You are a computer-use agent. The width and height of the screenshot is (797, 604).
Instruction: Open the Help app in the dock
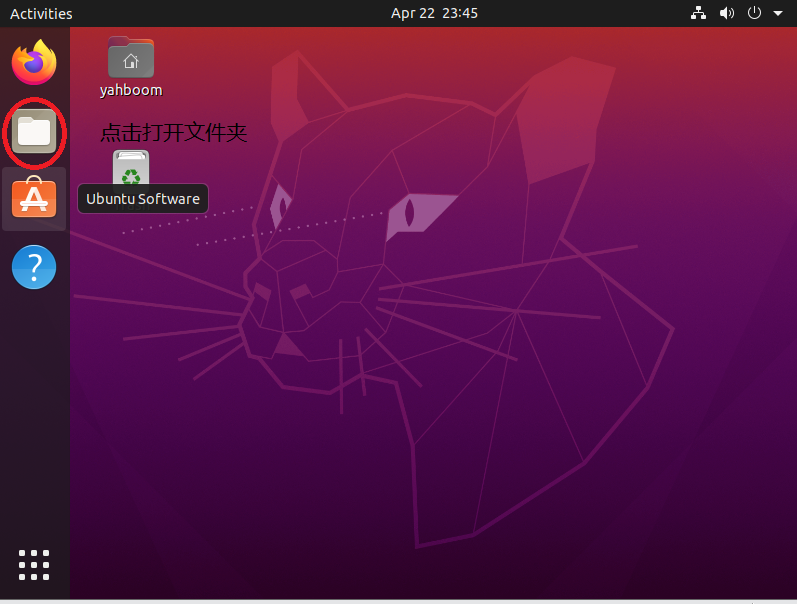point(34,267)
